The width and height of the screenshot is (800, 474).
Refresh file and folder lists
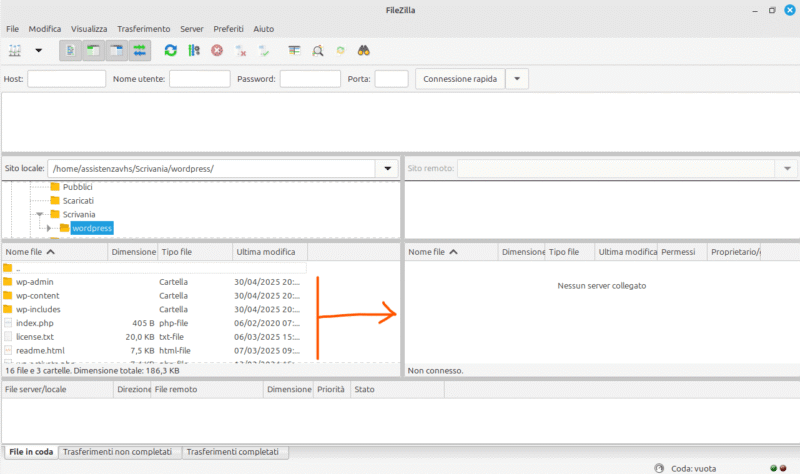(170, 51)
